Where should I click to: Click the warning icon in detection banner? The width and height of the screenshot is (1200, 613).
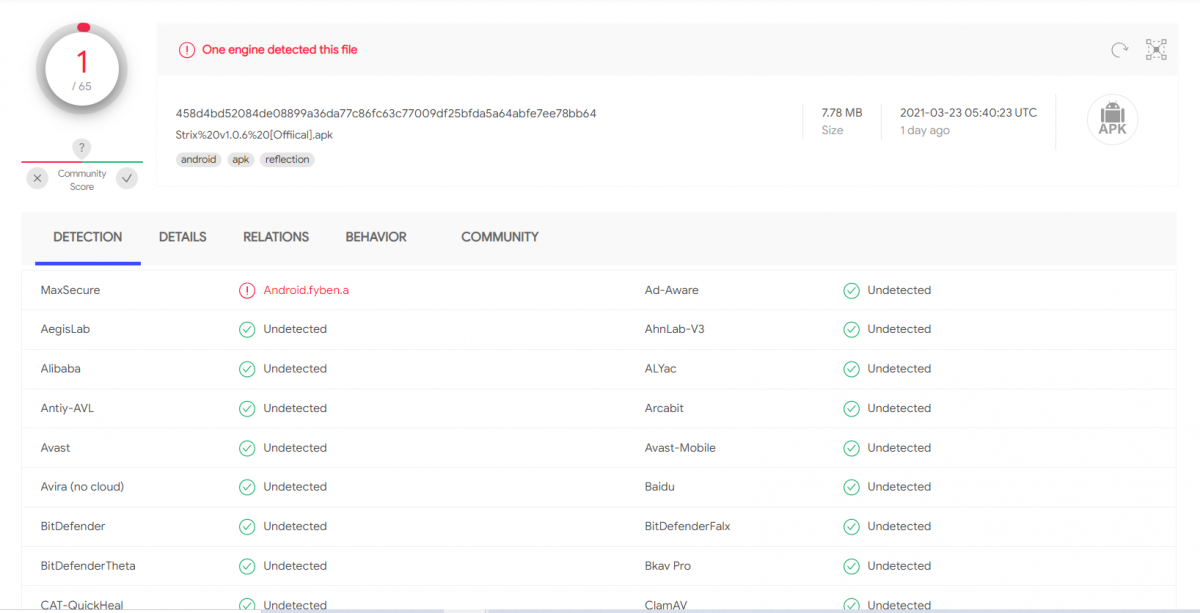pos(187,50)
